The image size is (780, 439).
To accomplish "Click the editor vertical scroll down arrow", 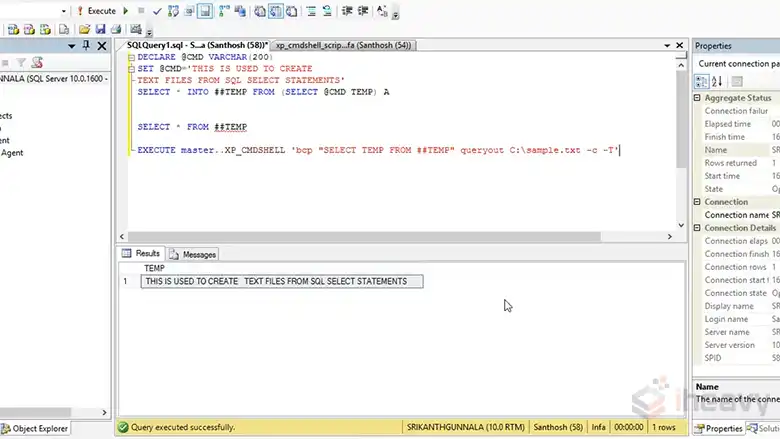I will 681,225.
